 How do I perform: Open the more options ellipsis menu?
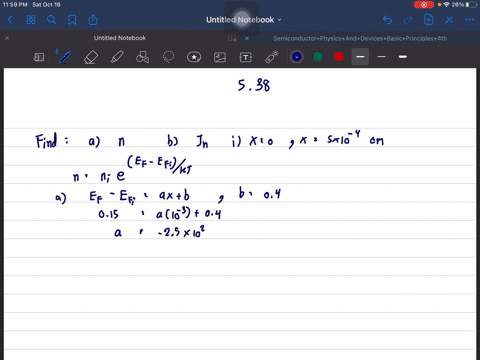pyautogui.click(x=470, y=20)
